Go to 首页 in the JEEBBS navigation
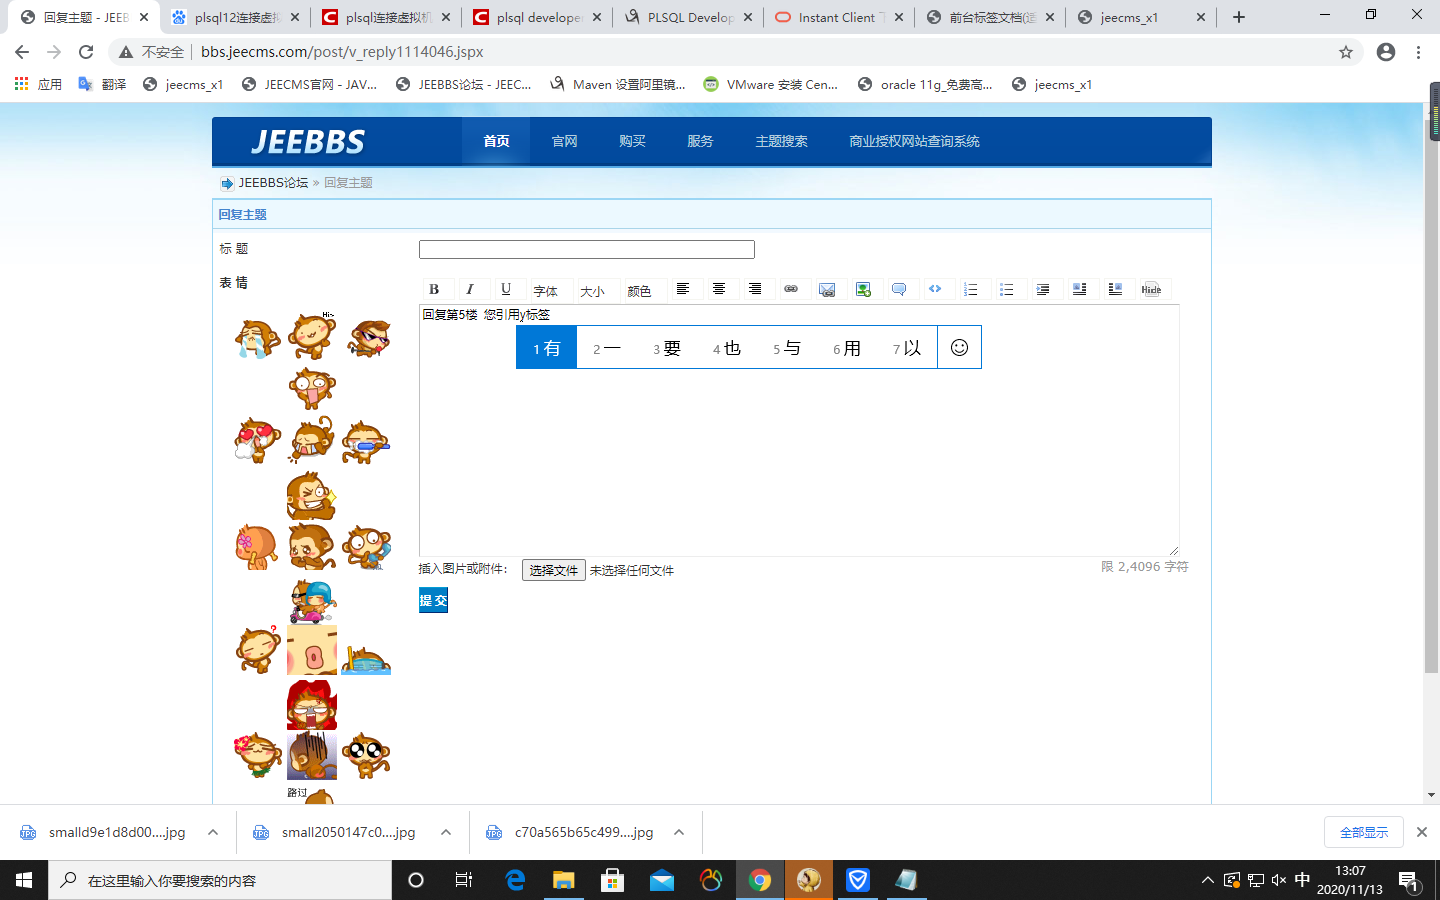The height and width of the screenshot is (900, 1440). [497, 141]
